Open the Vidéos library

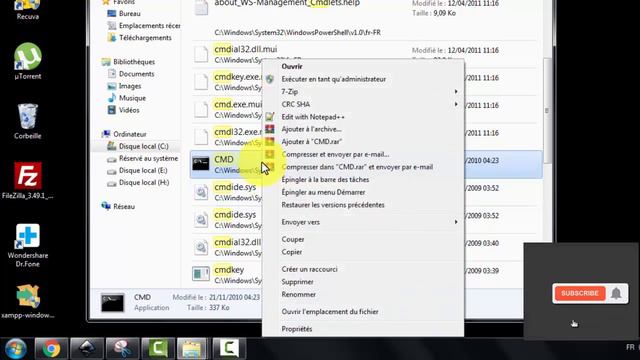(x=129, y=110)
